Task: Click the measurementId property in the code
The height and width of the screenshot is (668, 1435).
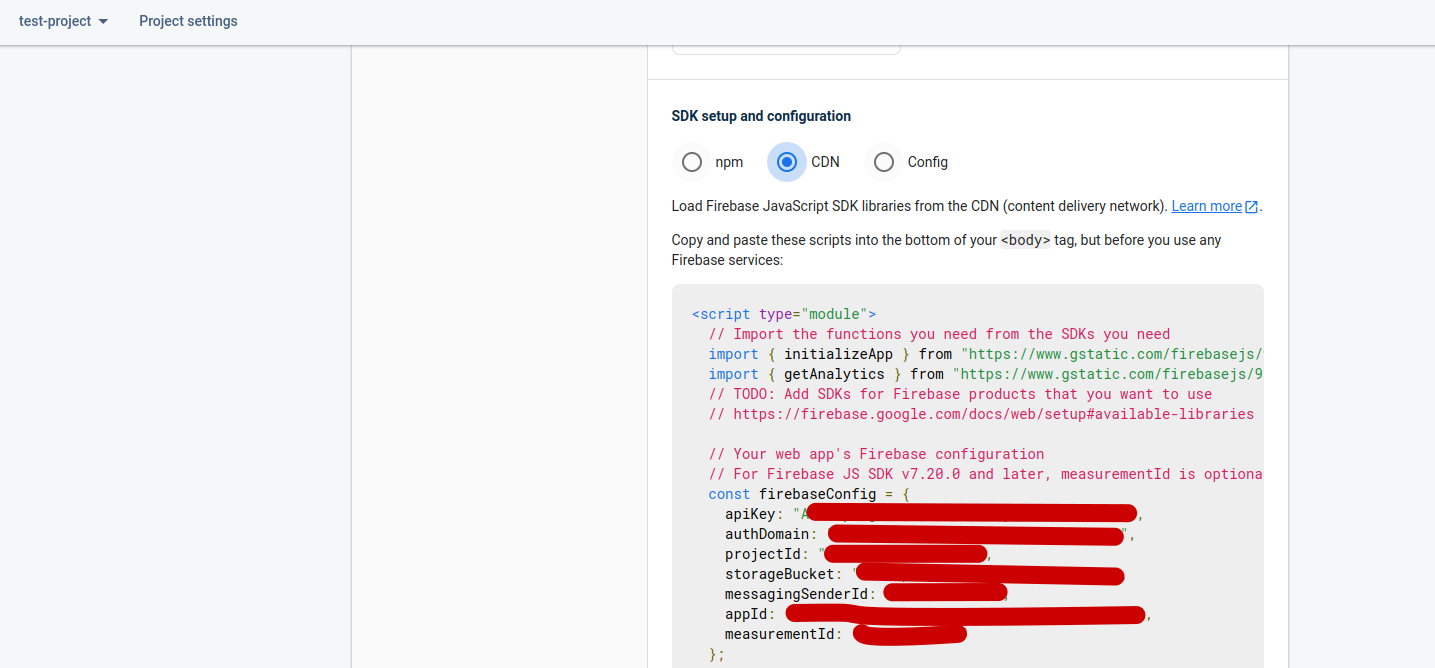Action: (x=783, y=634)
